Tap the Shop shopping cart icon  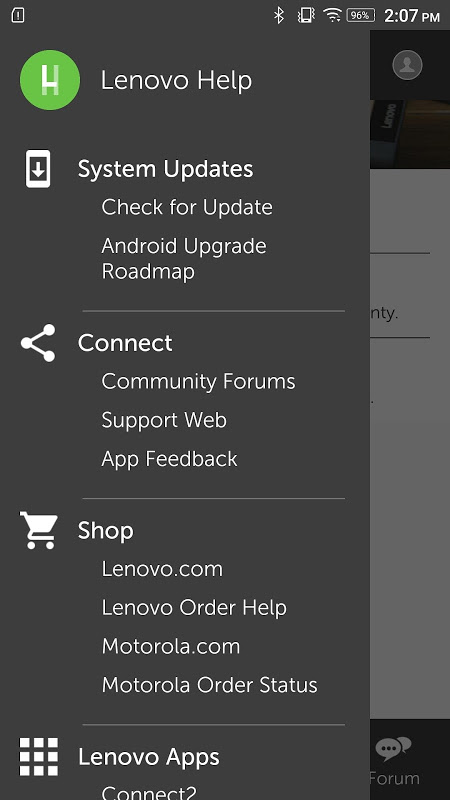pyautogui.click(x=39, y=531)
